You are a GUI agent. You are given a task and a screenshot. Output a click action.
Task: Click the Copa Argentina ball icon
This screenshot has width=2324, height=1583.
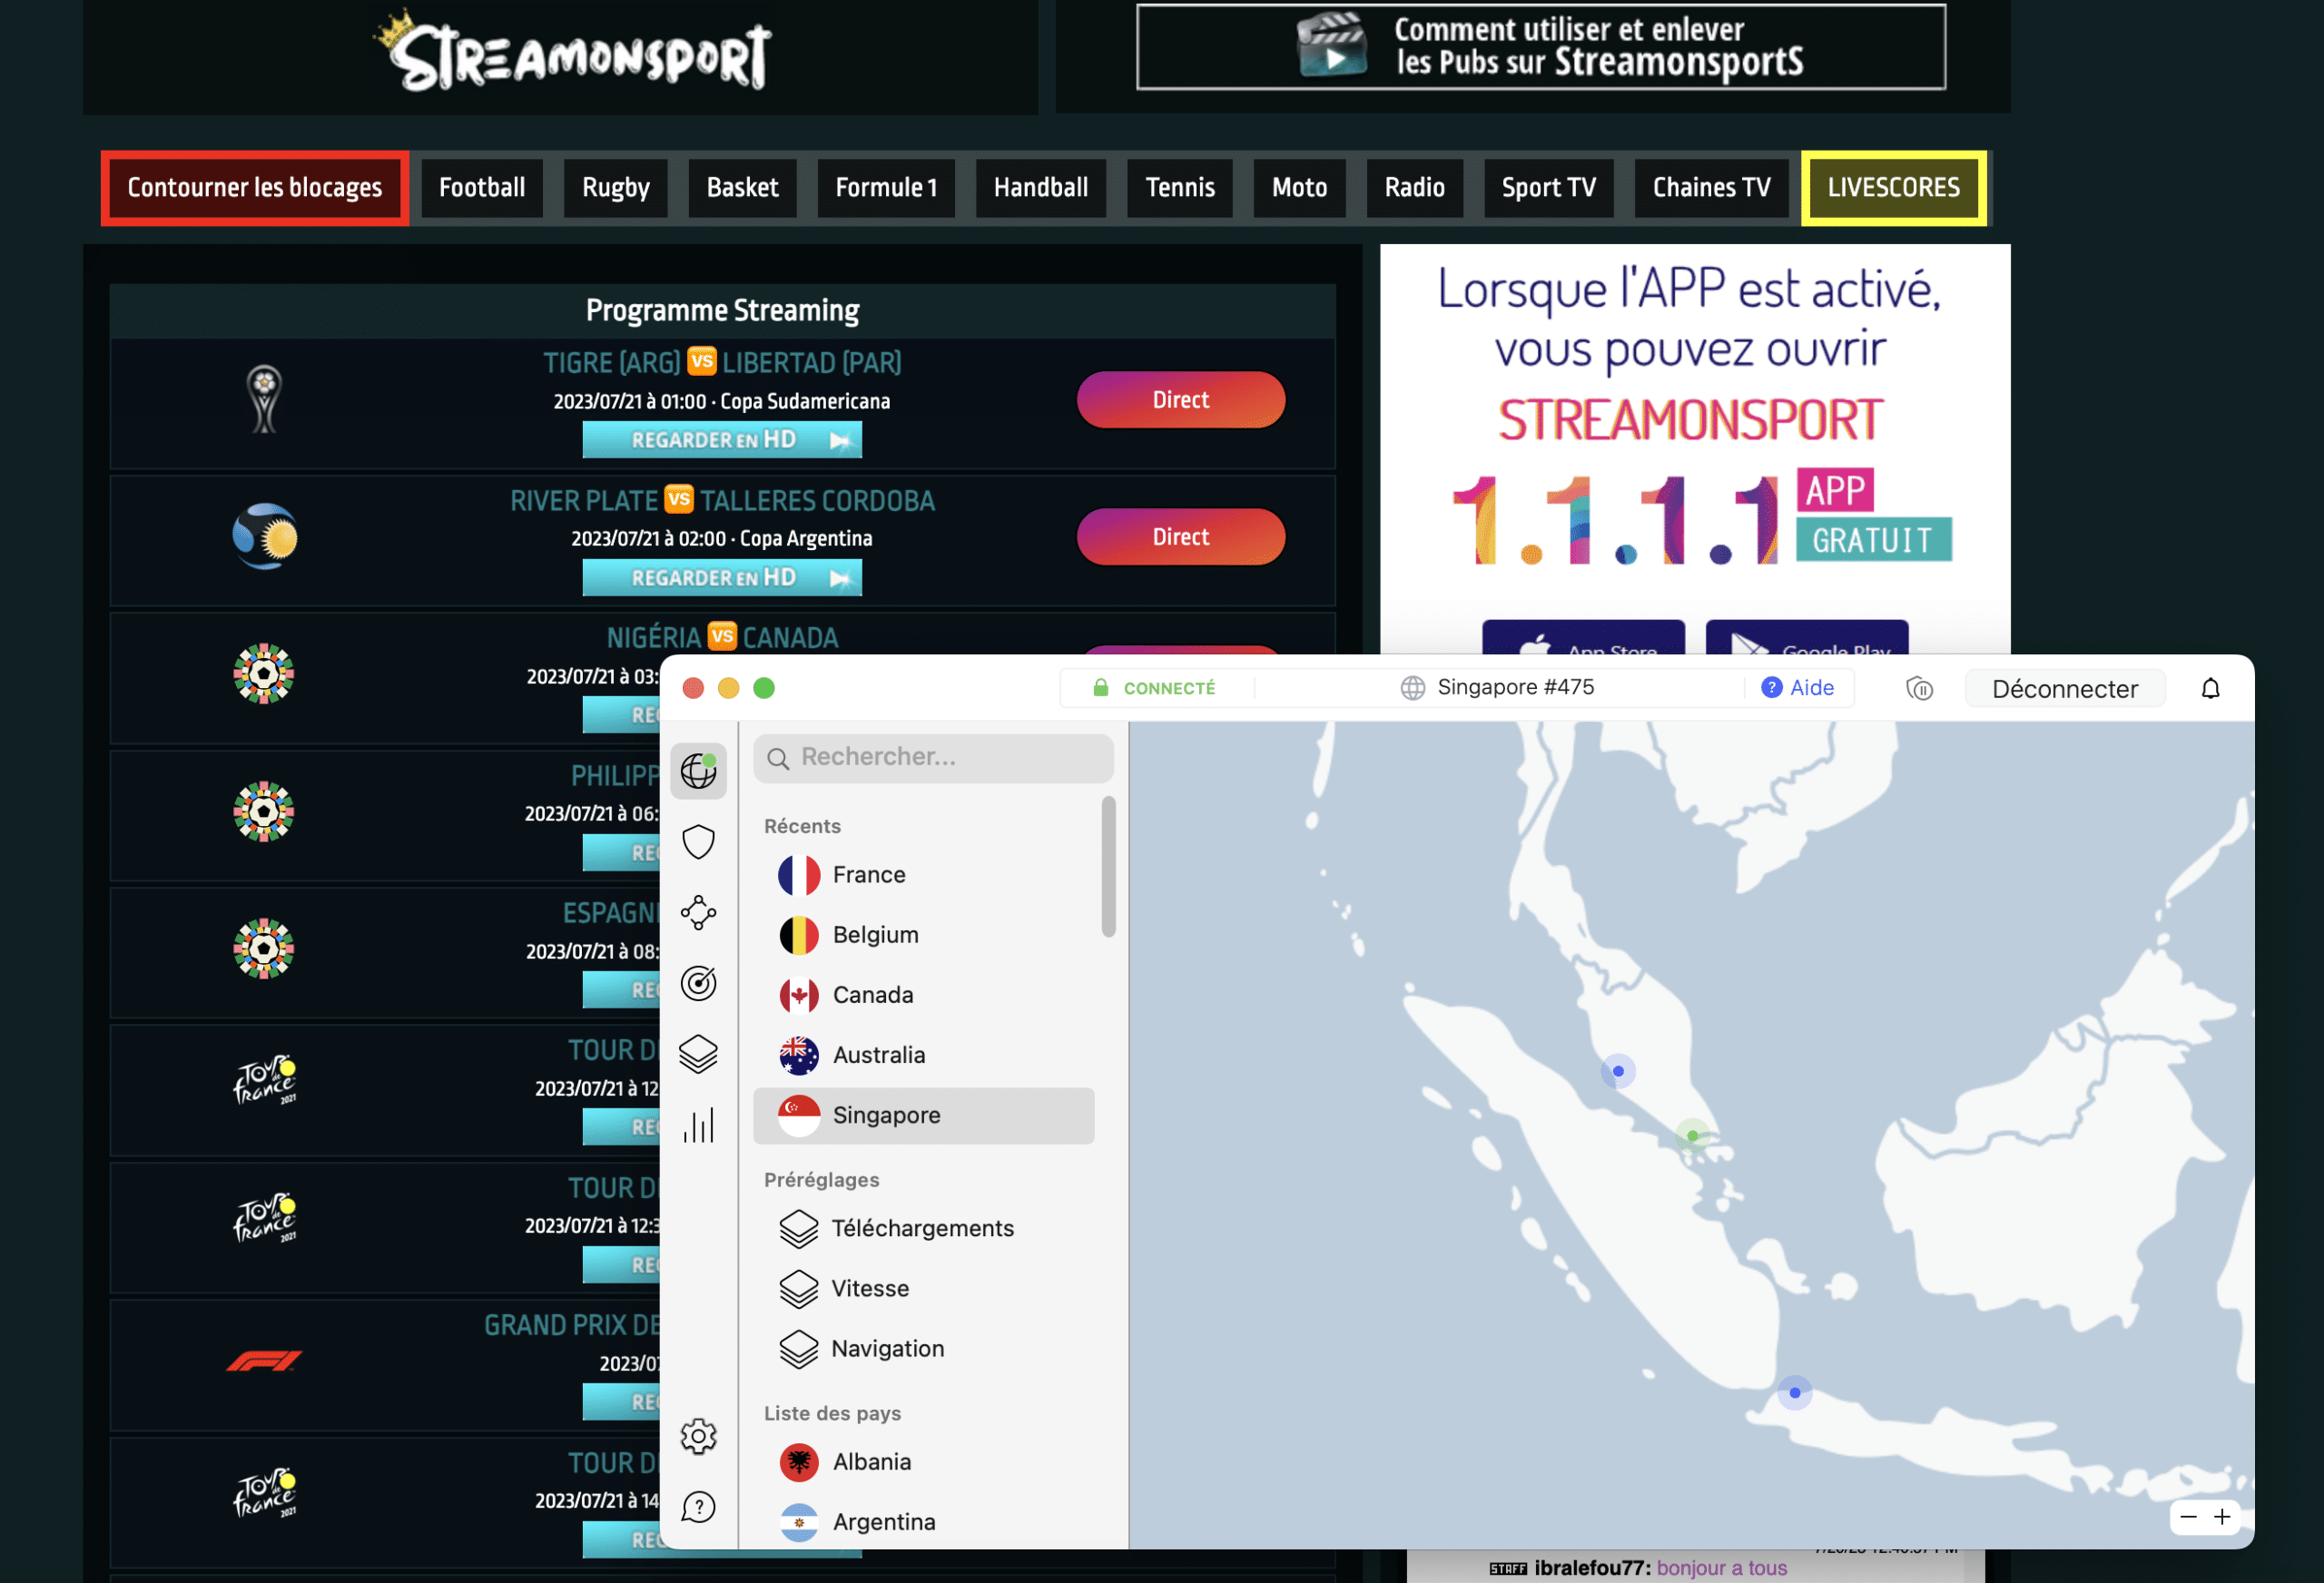(265, 537)
